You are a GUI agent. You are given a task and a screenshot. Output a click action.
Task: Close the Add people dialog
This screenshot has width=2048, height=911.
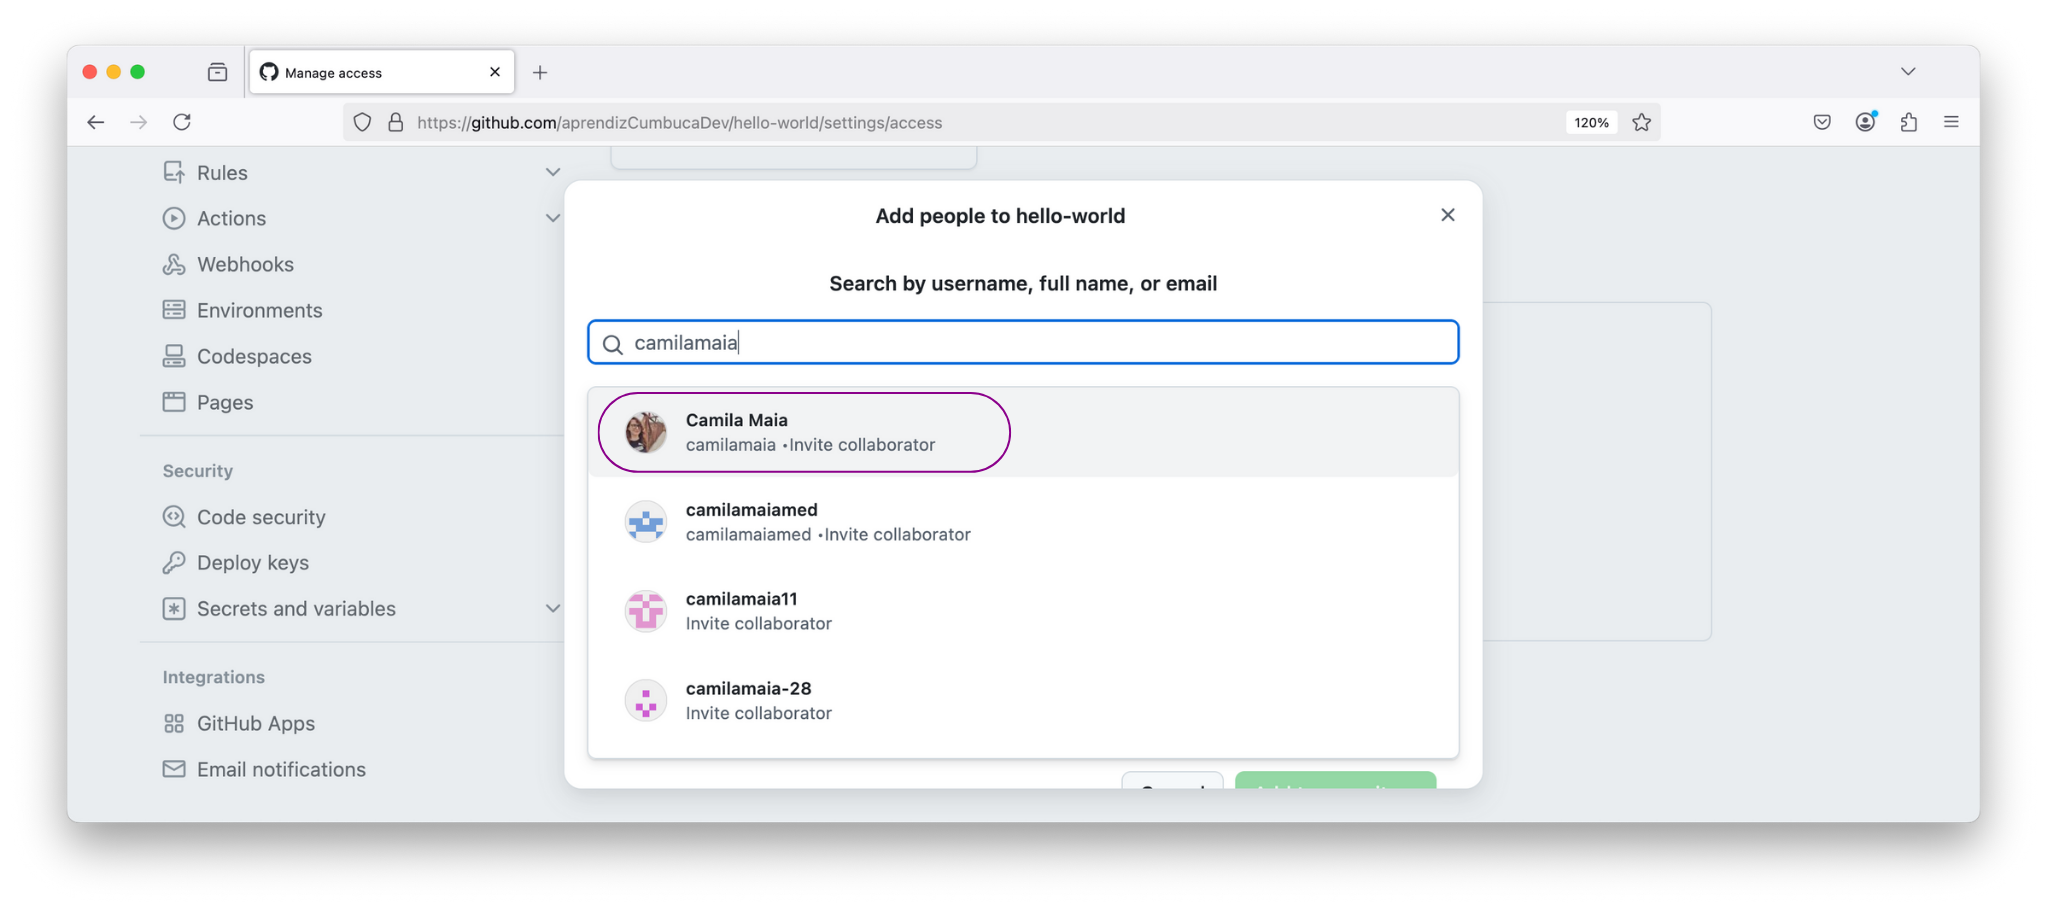(x=1447, y=215)
